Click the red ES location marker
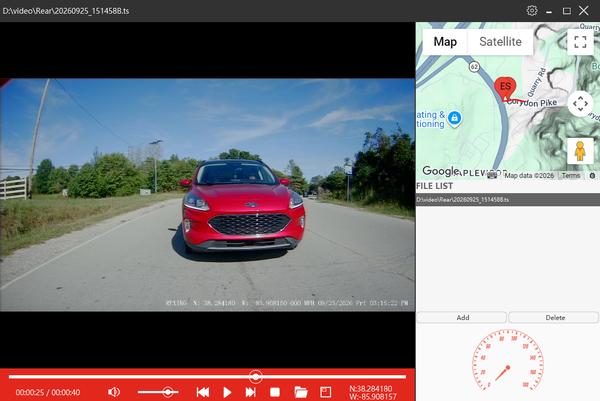The image size is (600, 401). coord(505,88)
